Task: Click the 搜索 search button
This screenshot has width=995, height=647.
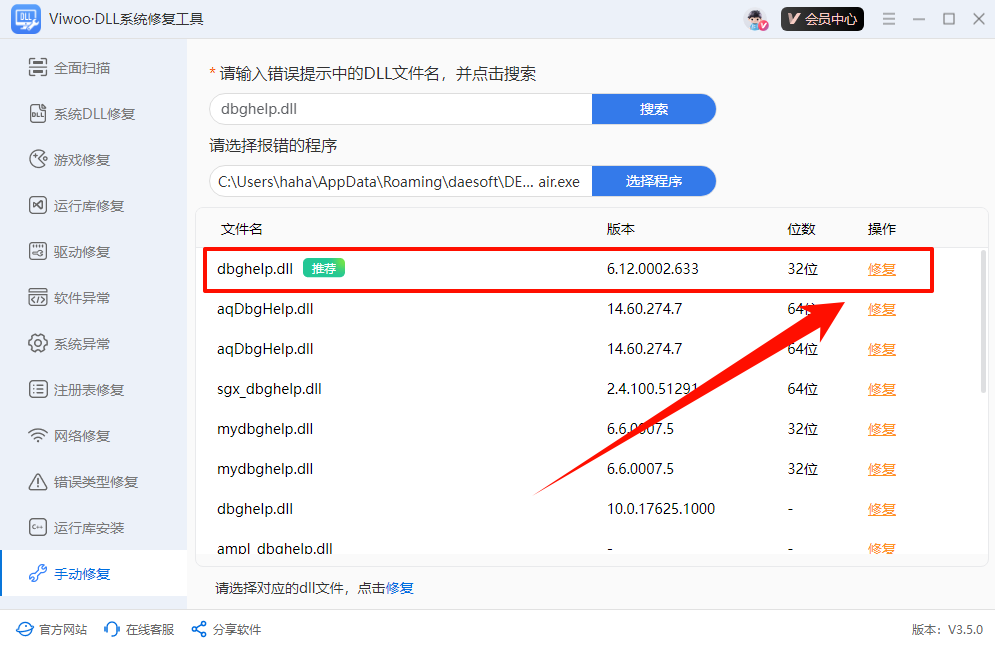Action: click(x=653, y=108)
